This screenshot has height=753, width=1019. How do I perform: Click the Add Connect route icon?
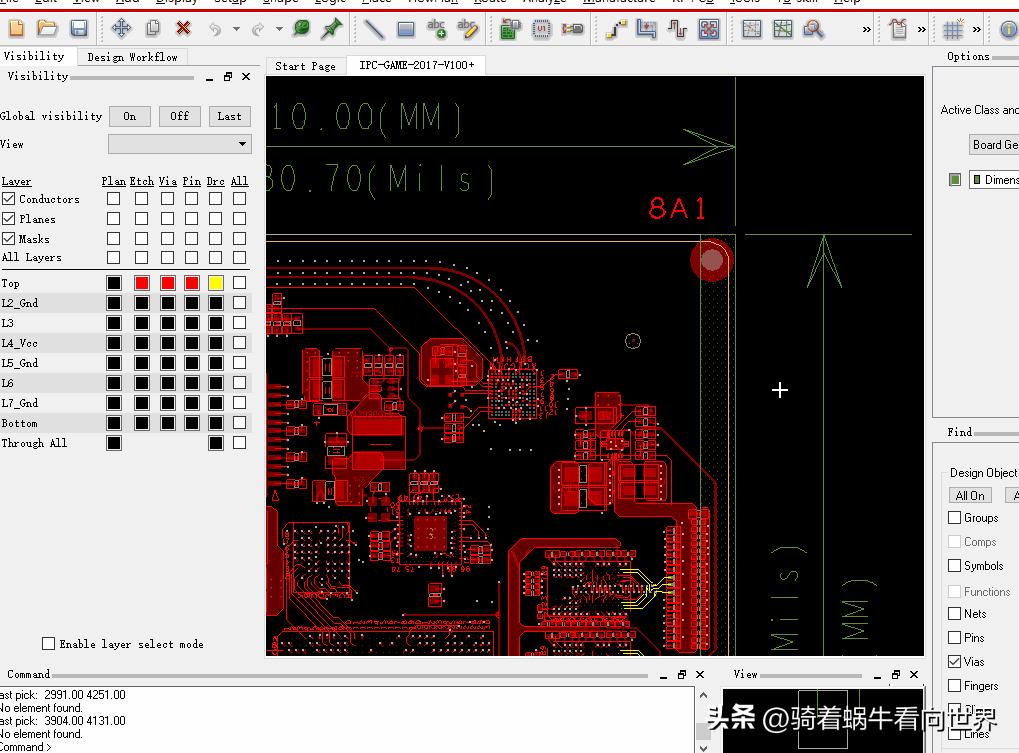coord(616,29)
